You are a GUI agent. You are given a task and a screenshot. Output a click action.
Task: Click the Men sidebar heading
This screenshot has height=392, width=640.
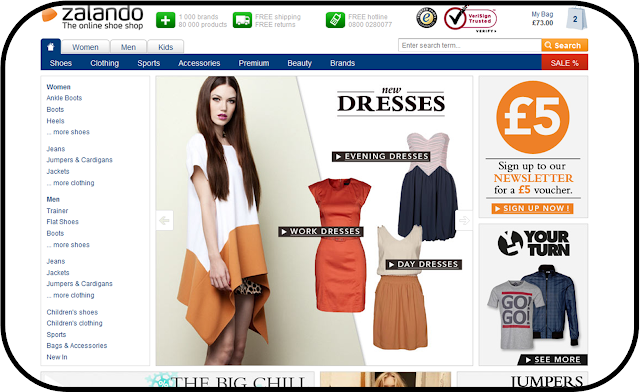(53, 199)
